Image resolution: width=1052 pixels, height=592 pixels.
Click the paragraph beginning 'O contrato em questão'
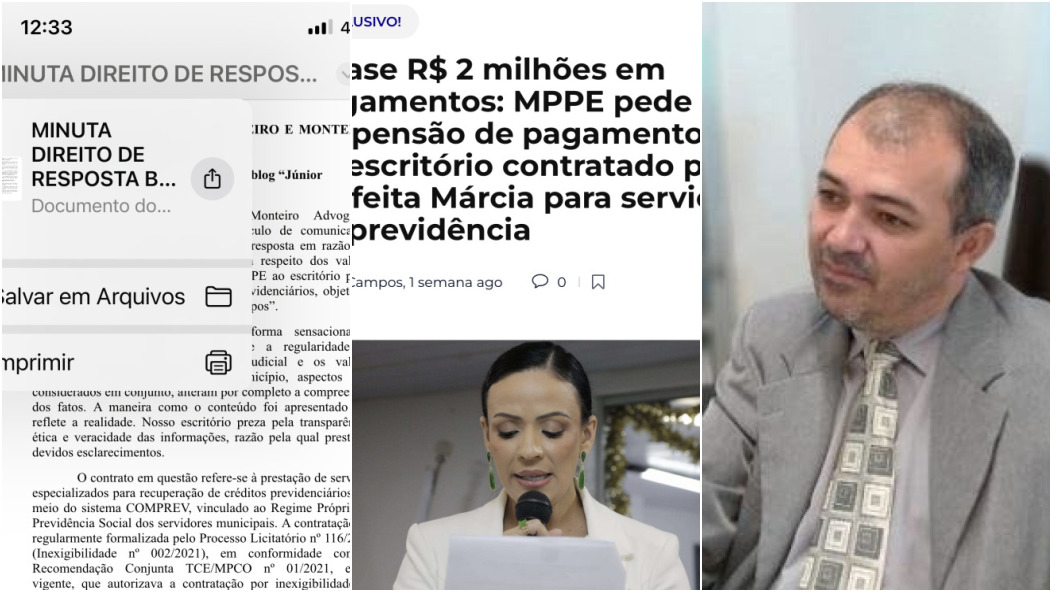pos(191,530)
